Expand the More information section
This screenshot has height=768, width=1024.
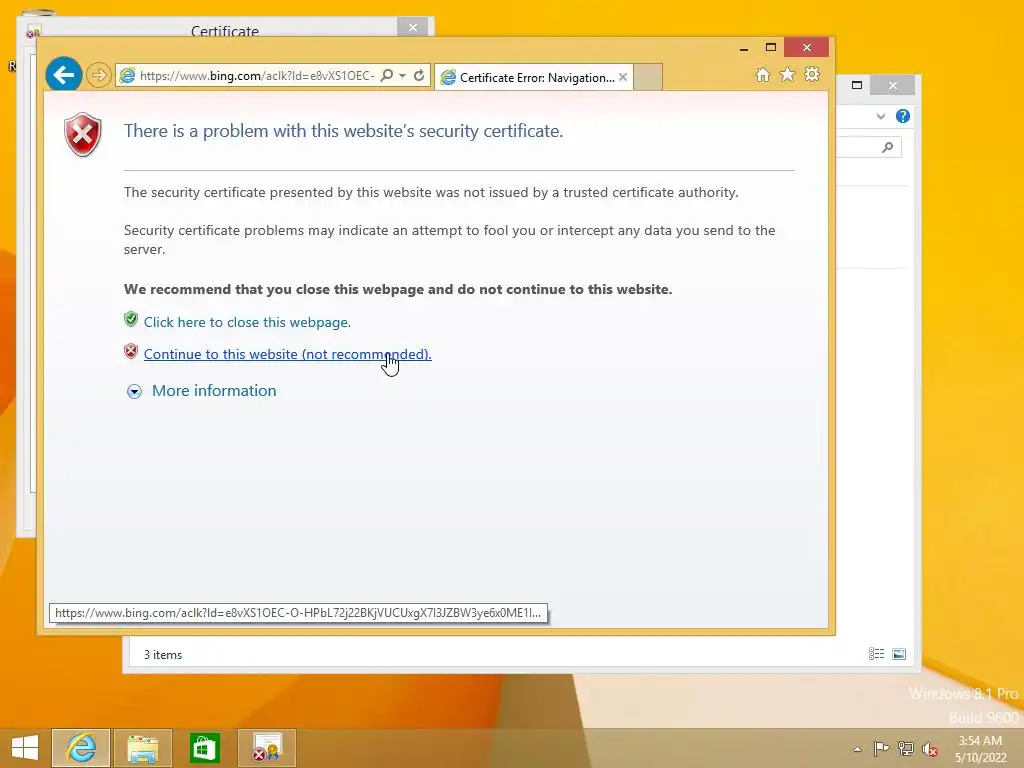pos(135,391)
